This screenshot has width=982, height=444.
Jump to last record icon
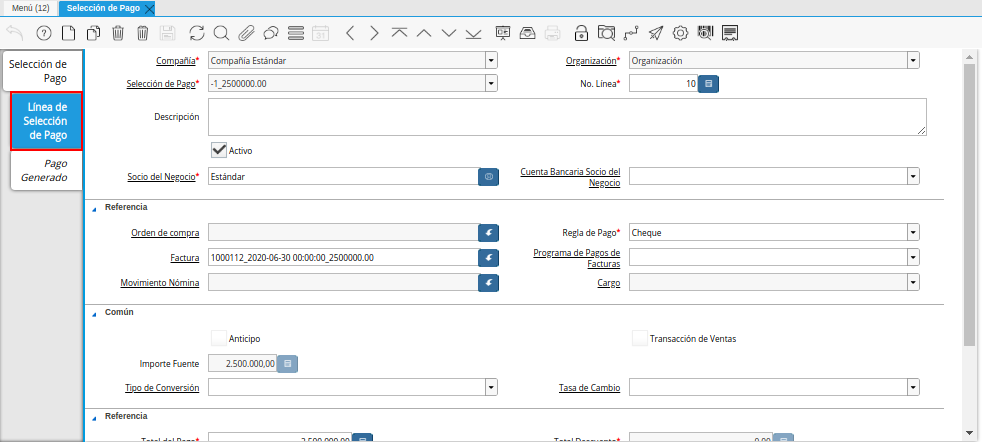473,33
